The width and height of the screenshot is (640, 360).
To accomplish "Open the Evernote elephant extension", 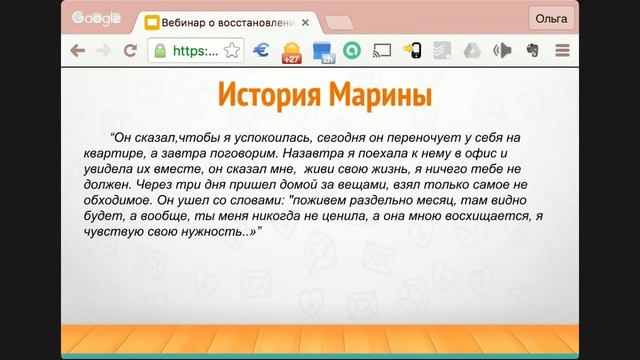I will point(532,51).
